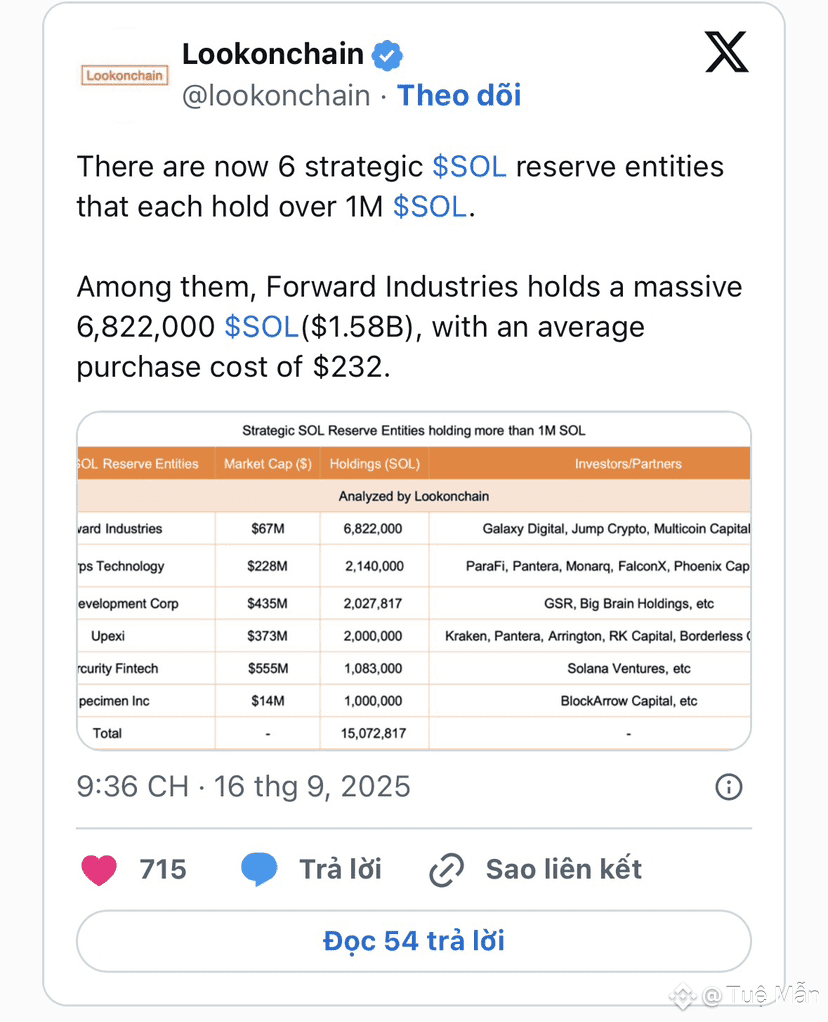
Task: Click the Trả lời reply label
Action: (x=340, y=869)
